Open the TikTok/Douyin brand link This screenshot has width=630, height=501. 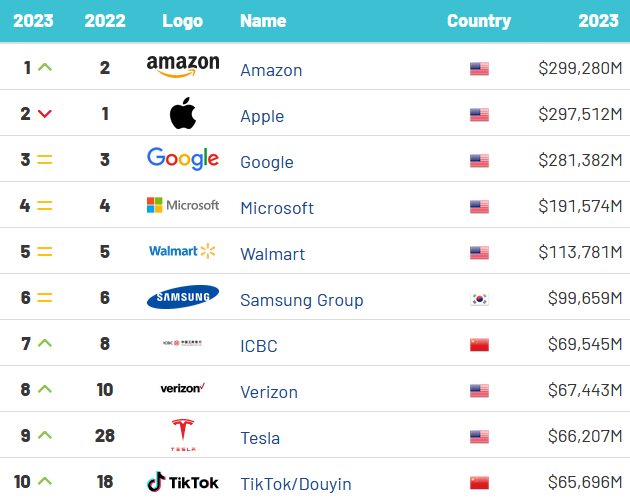[296, 484]
